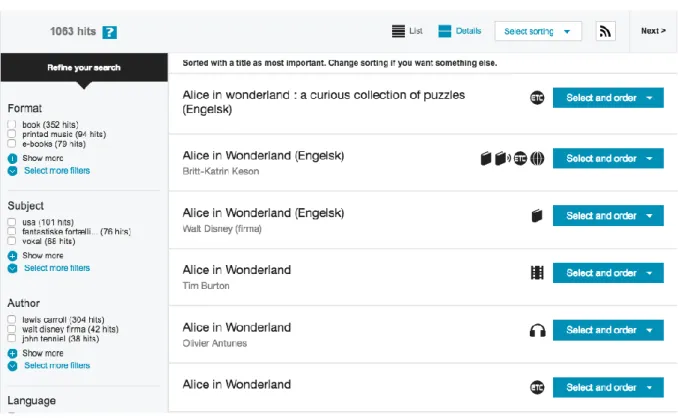Viewport: 678px width, 420px height.
Task: Open Alice in Wonderland by Walt Disney (firma)
Action: (263, 213)
